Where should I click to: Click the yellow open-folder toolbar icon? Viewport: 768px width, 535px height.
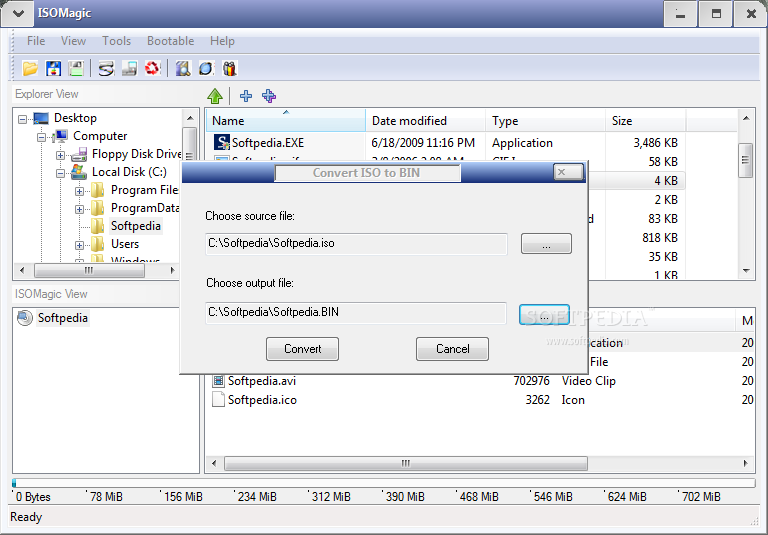30,68
